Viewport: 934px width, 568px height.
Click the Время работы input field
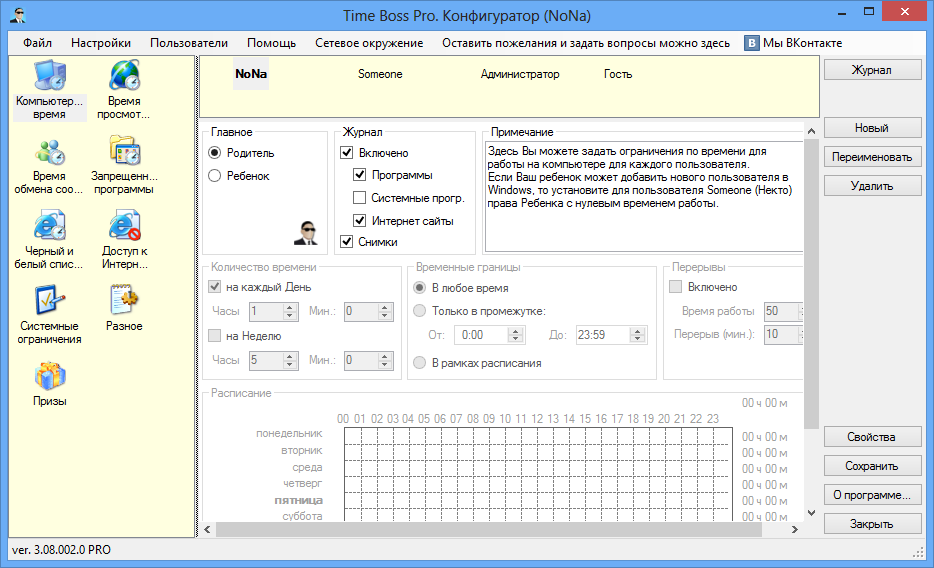click(783, 311)
